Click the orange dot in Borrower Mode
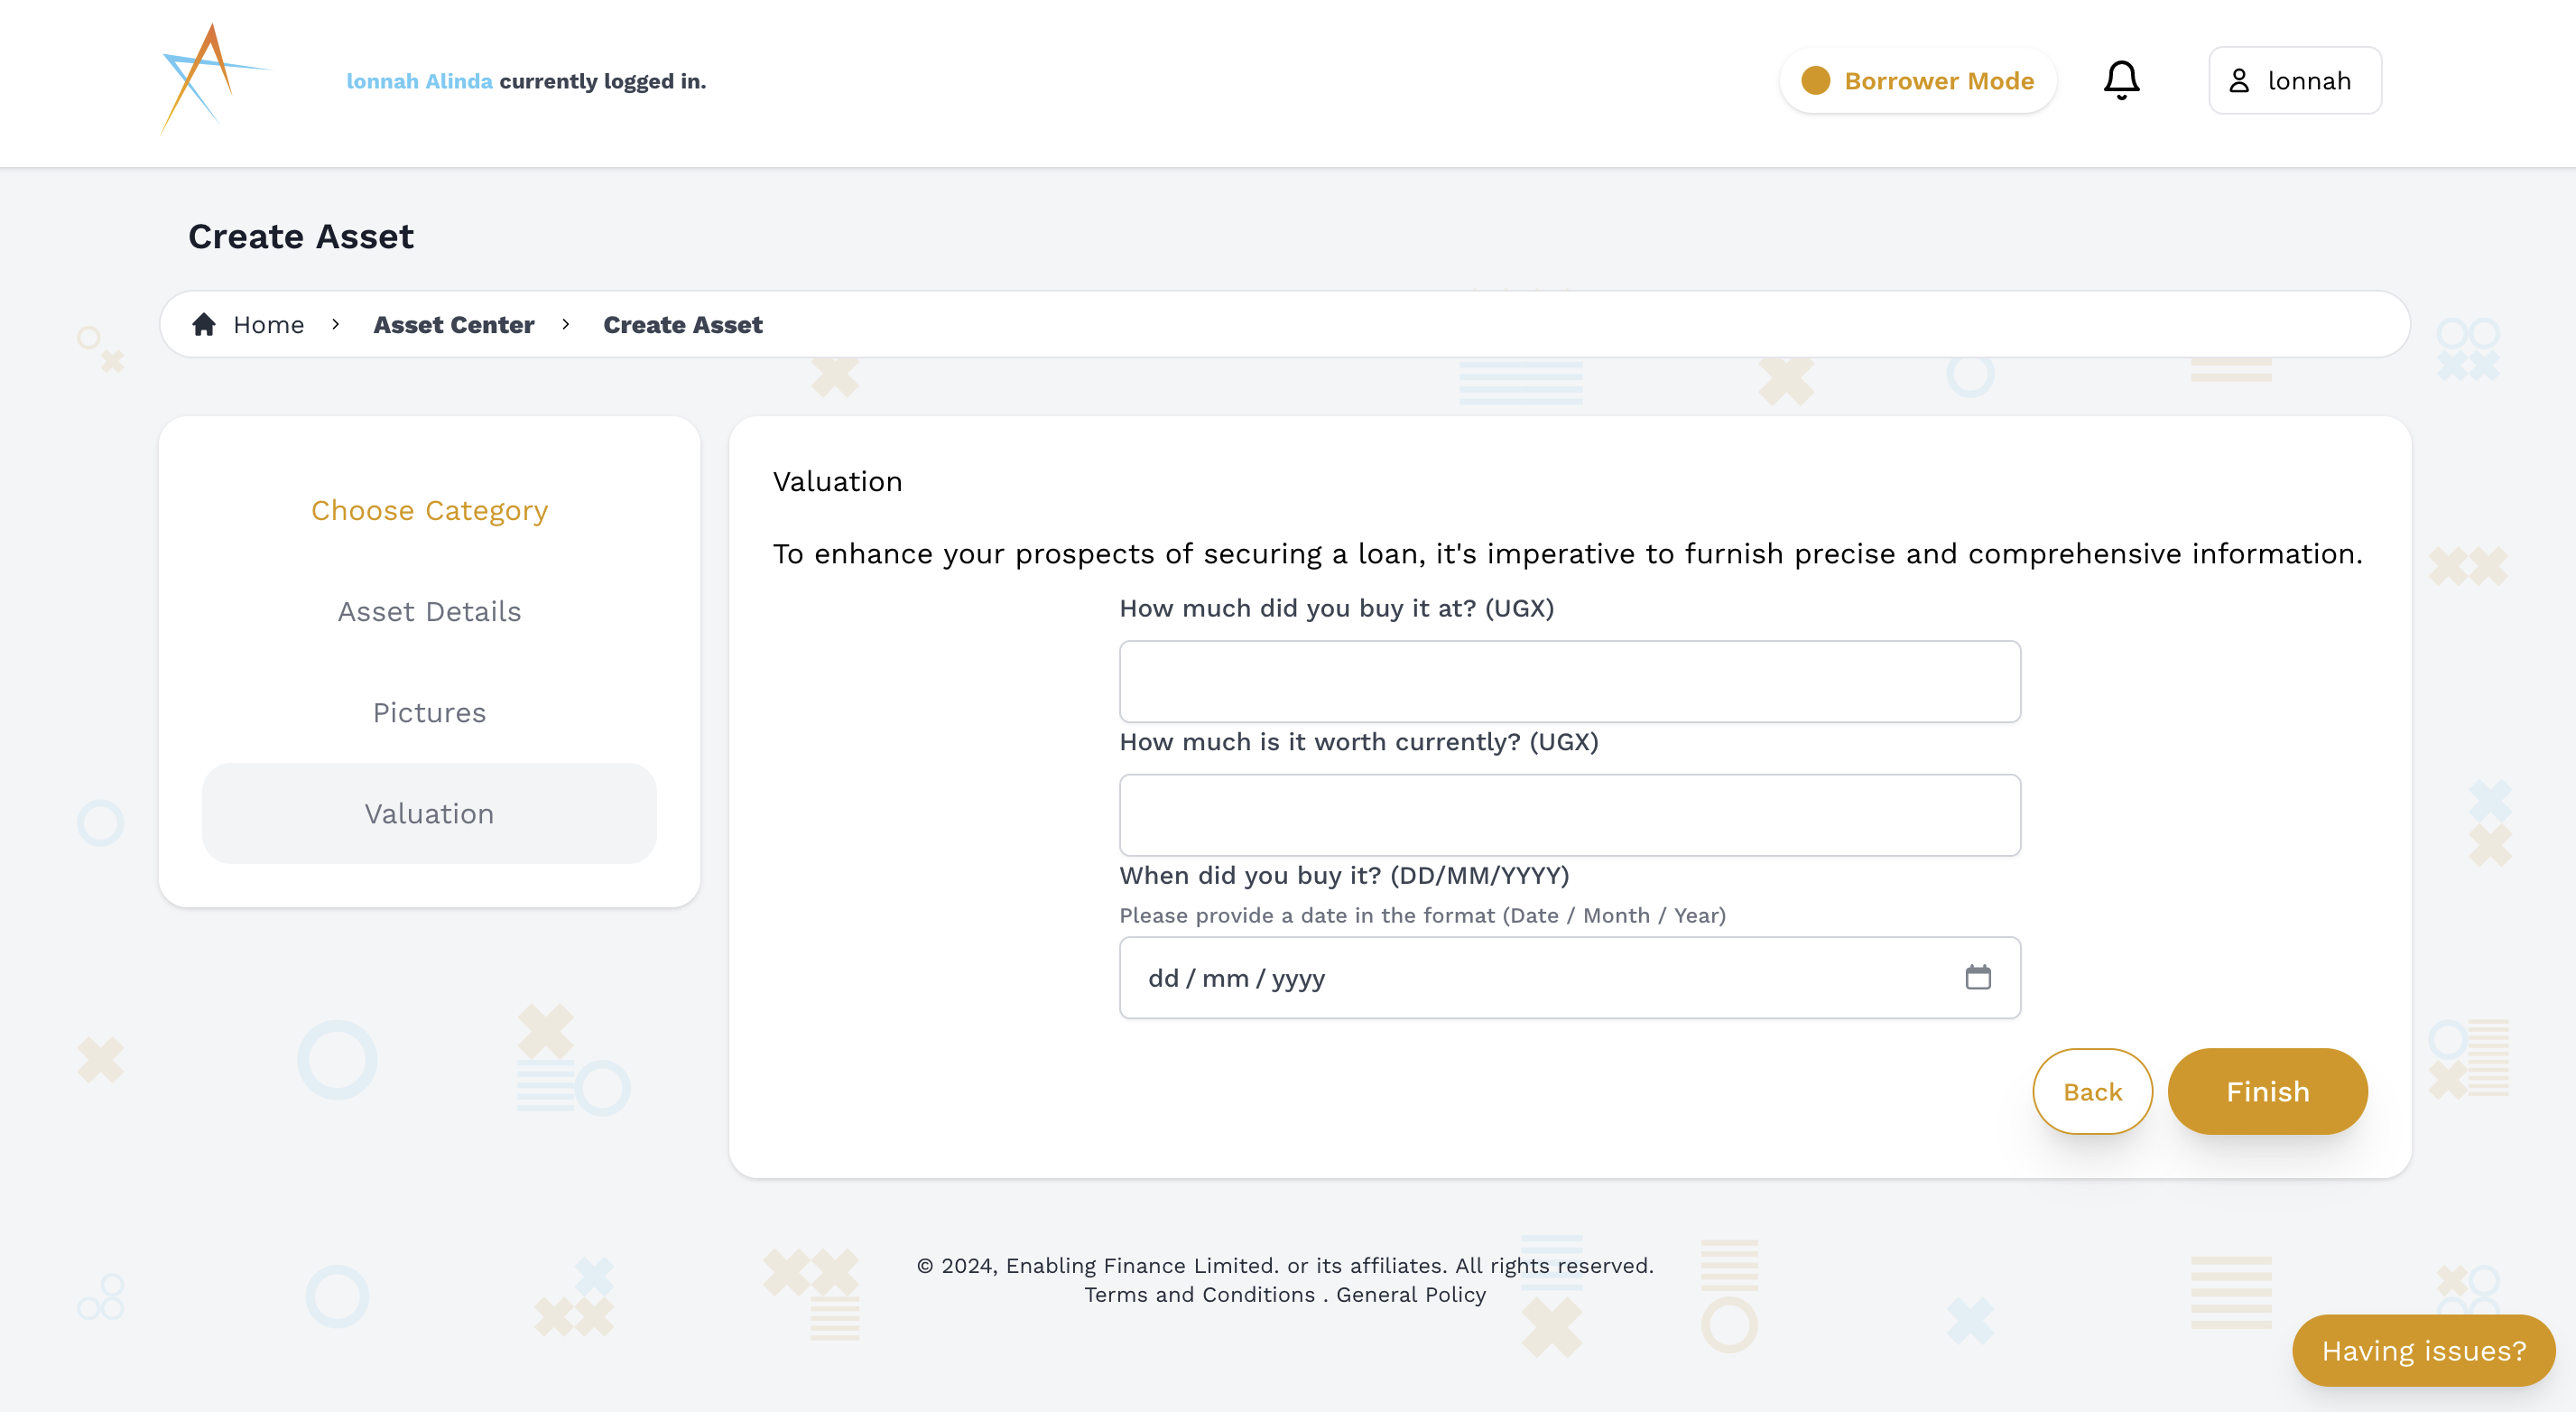2576x1412 pixels. click(x=1817, y=80)
